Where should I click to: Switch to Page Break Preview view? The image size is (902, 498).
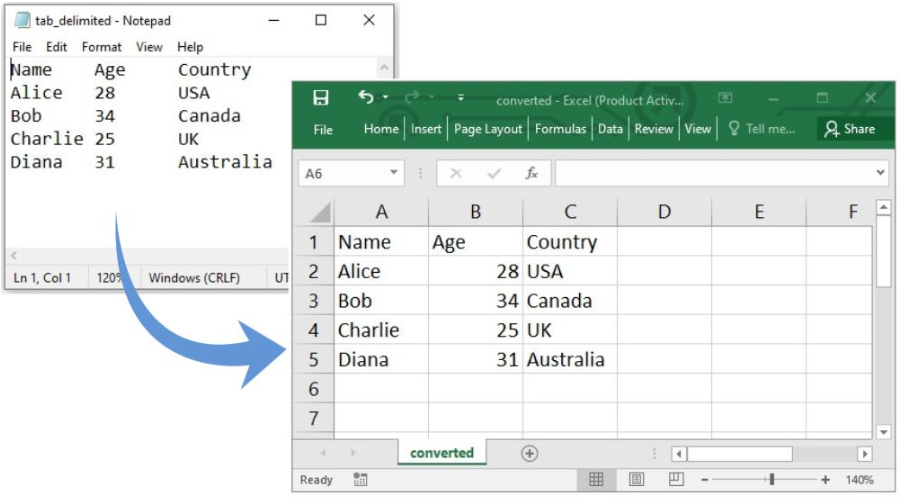click(x=676, y=480)
